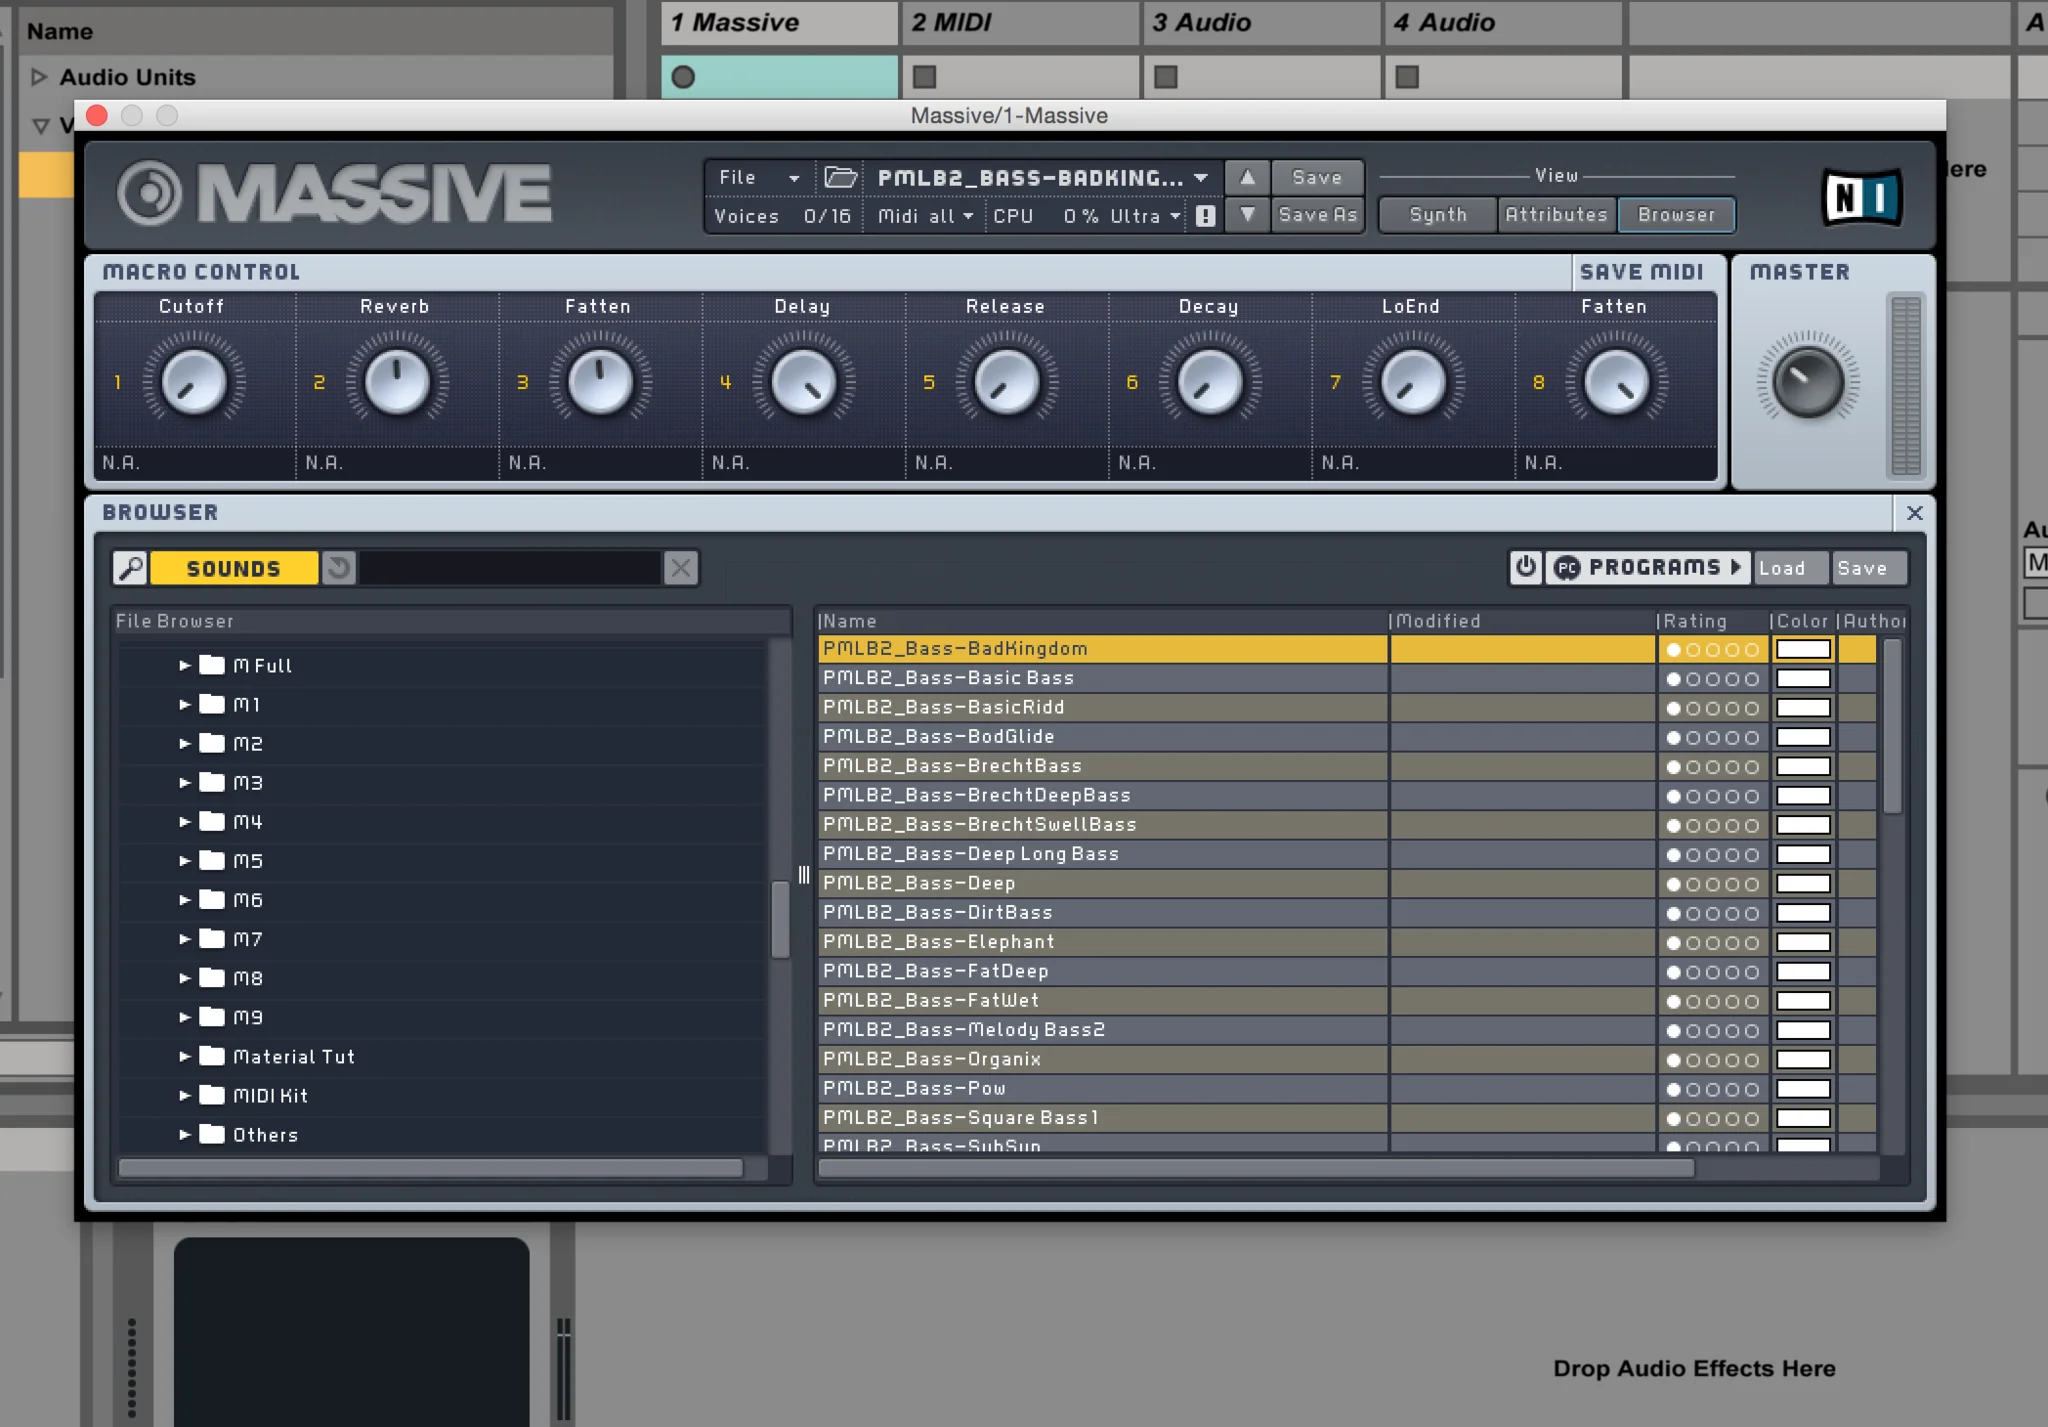Click the Native Instruments NI logo
Image resolution: width=2048 pixels, height=1427 pixels.
coord(1860,197)
